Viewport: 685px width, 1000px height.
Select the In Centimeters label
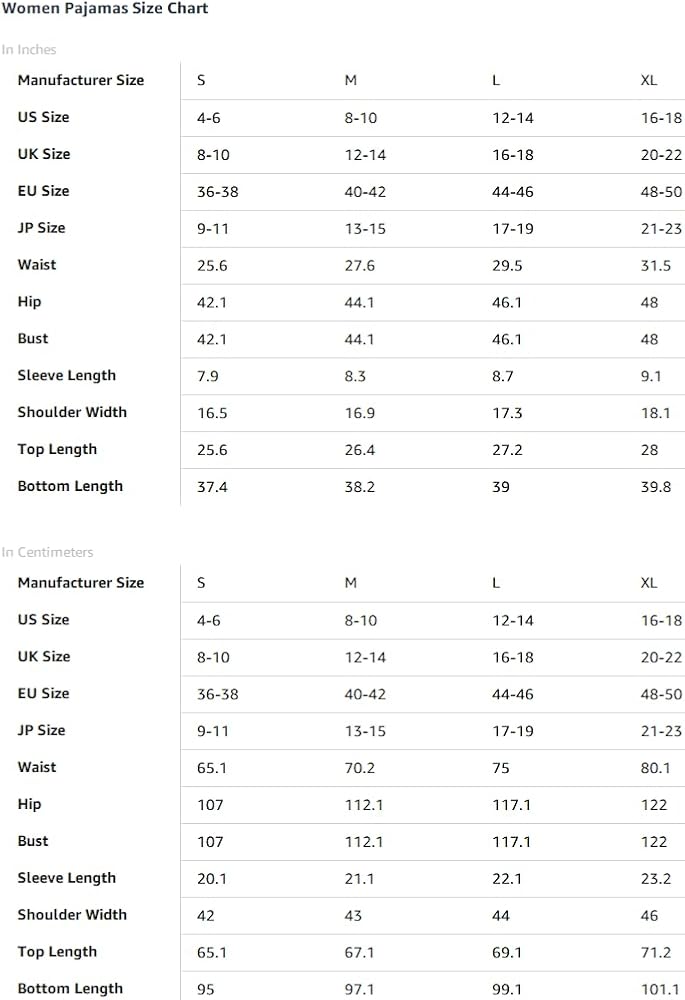[47, 552]
